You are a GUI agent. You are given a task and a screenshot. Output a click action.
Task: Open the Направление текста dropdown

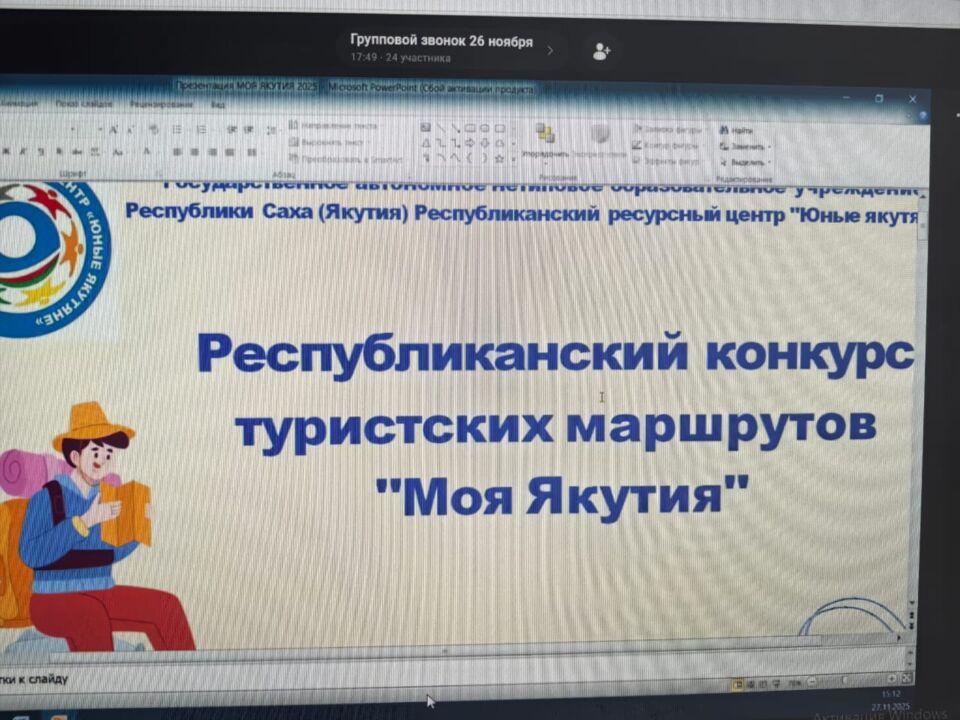point(336,126)
